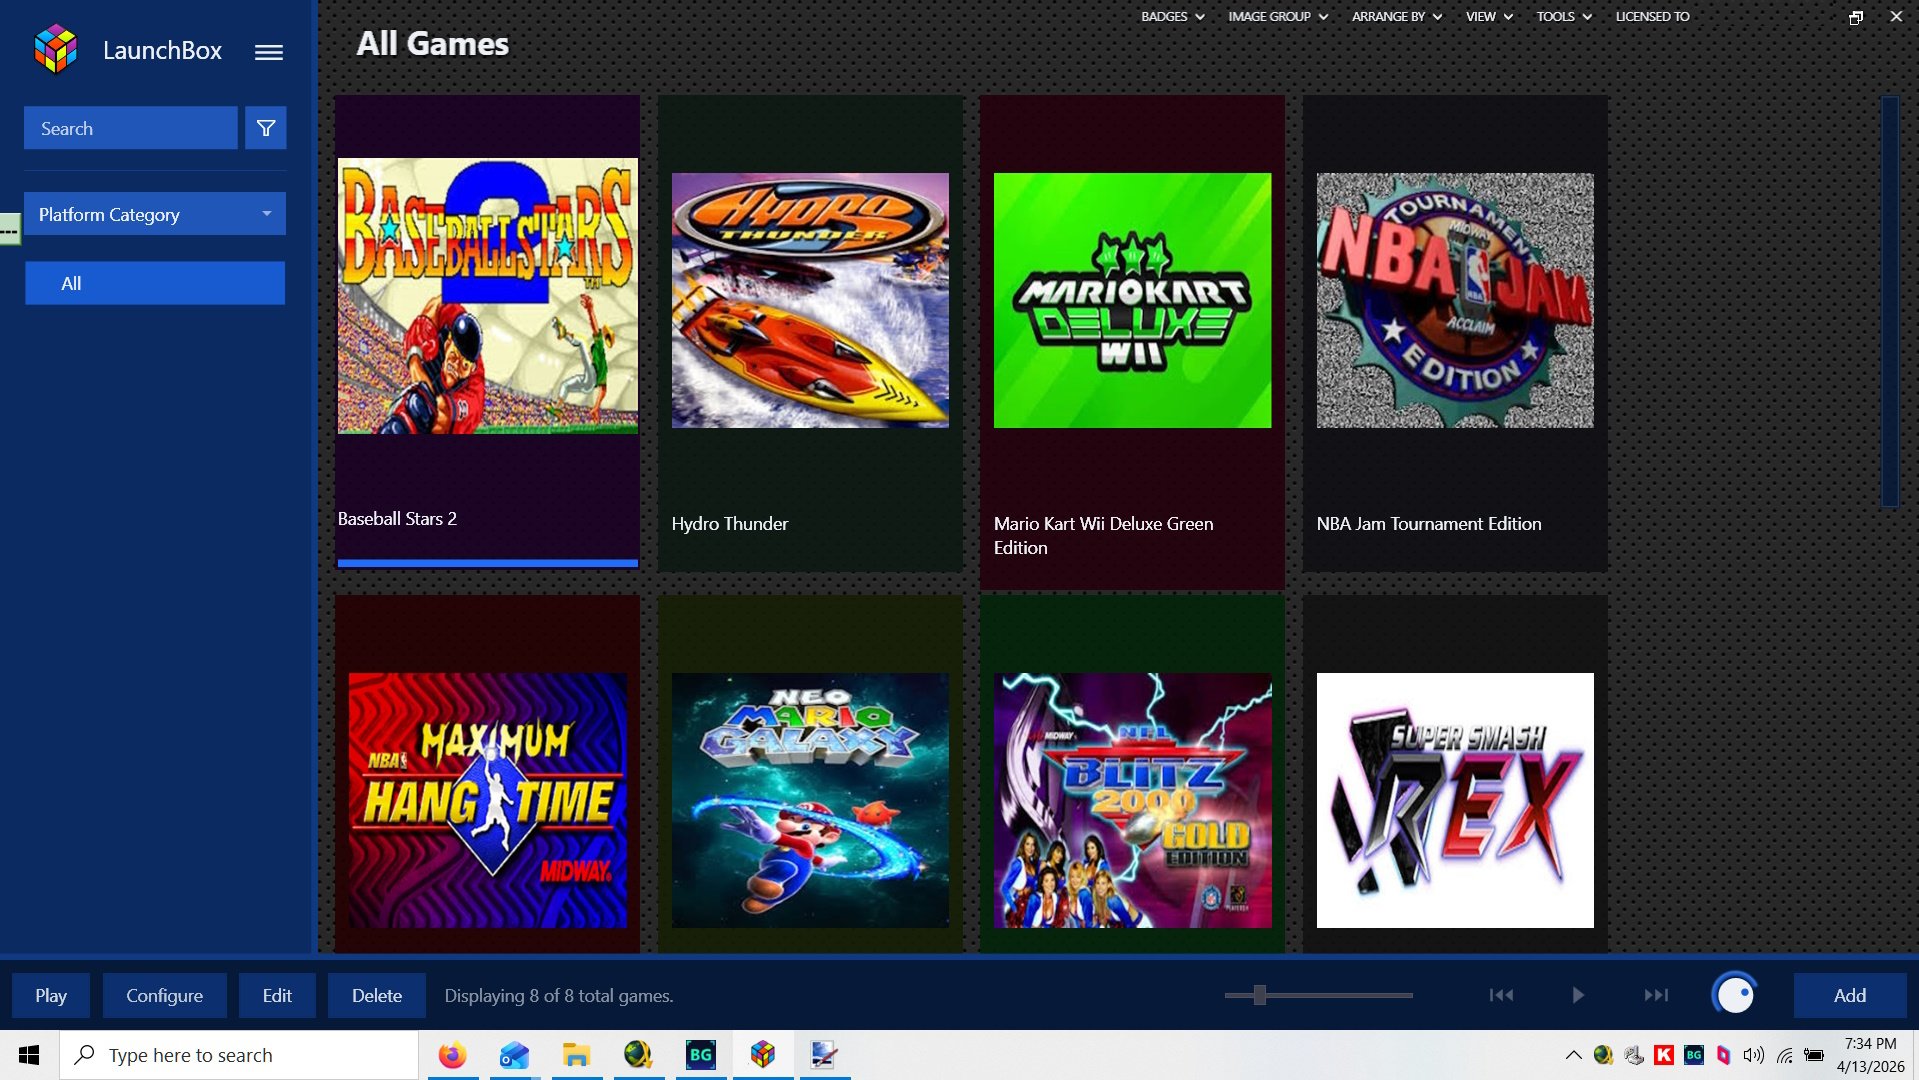Click the LaunchBox cube logo
Screen dimensions: 1919x1080
point(56,50)
